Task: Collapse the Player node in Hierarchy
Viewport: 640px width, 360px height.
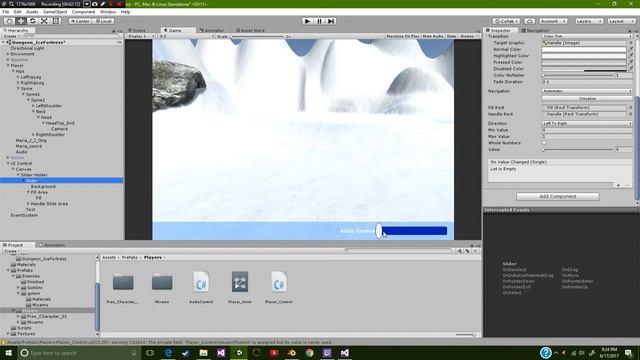Action: [x=8, y=65]
